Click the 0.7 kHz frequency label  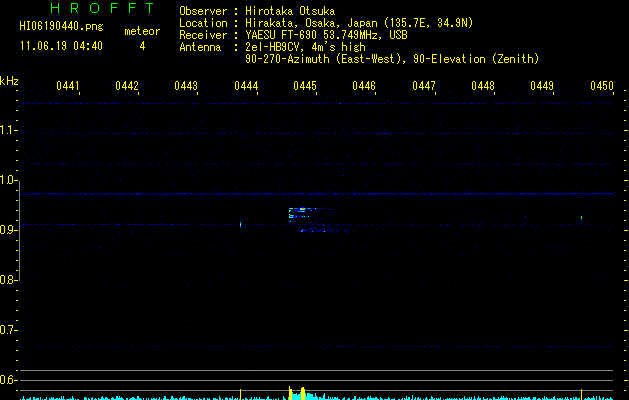click(x=8, y=330)
